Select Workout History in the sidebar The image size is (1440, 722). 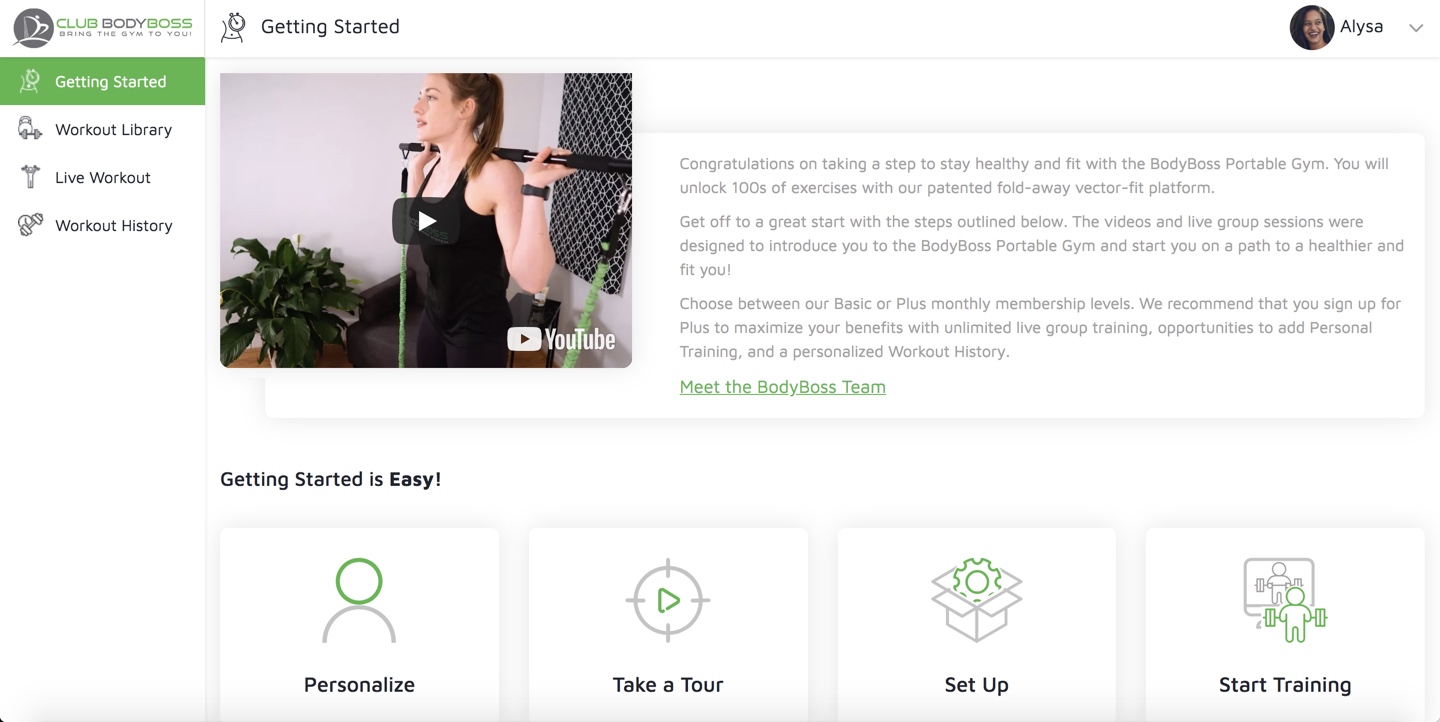click(113, 225)
